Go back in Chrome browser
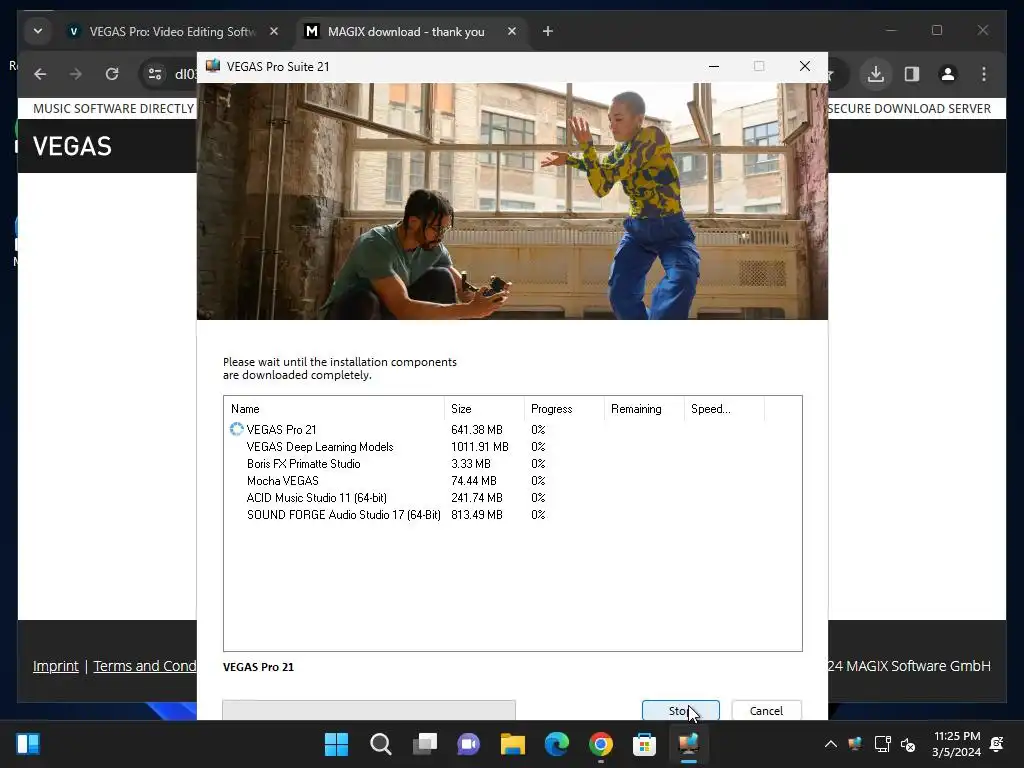 point(40,74)
